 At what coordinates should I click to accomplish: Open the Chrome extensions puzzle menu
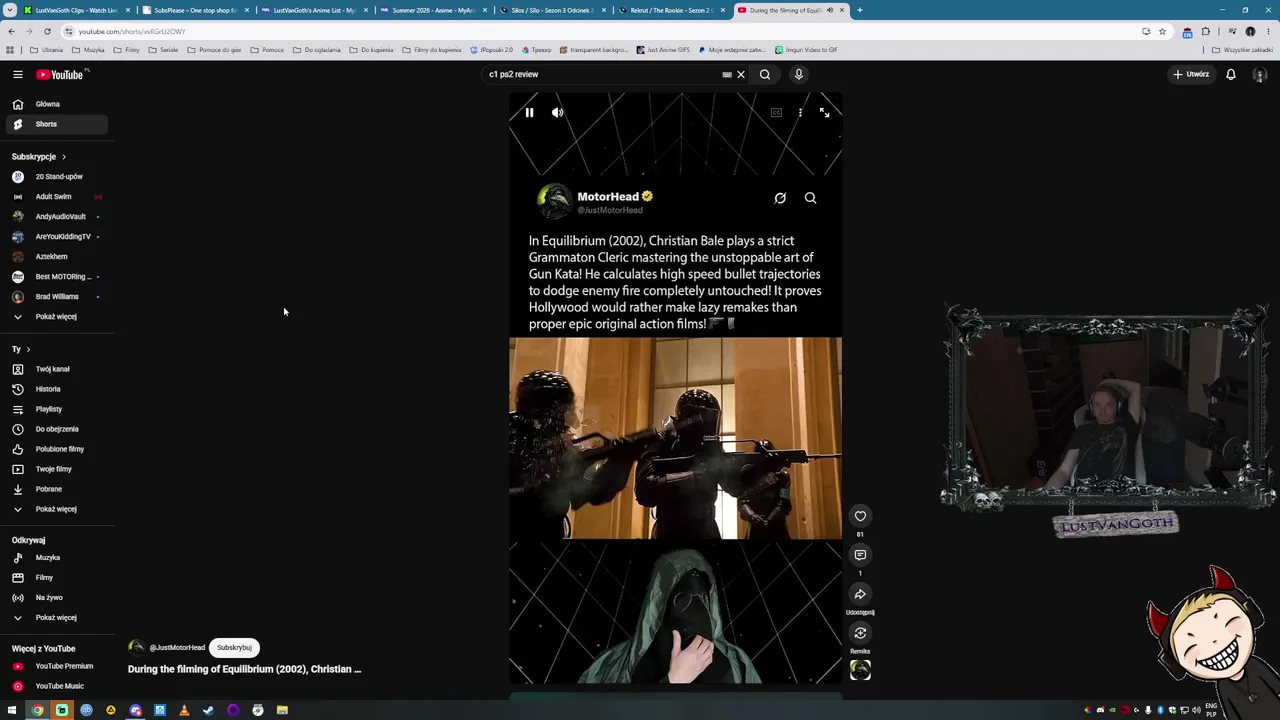coord(1205,31)
